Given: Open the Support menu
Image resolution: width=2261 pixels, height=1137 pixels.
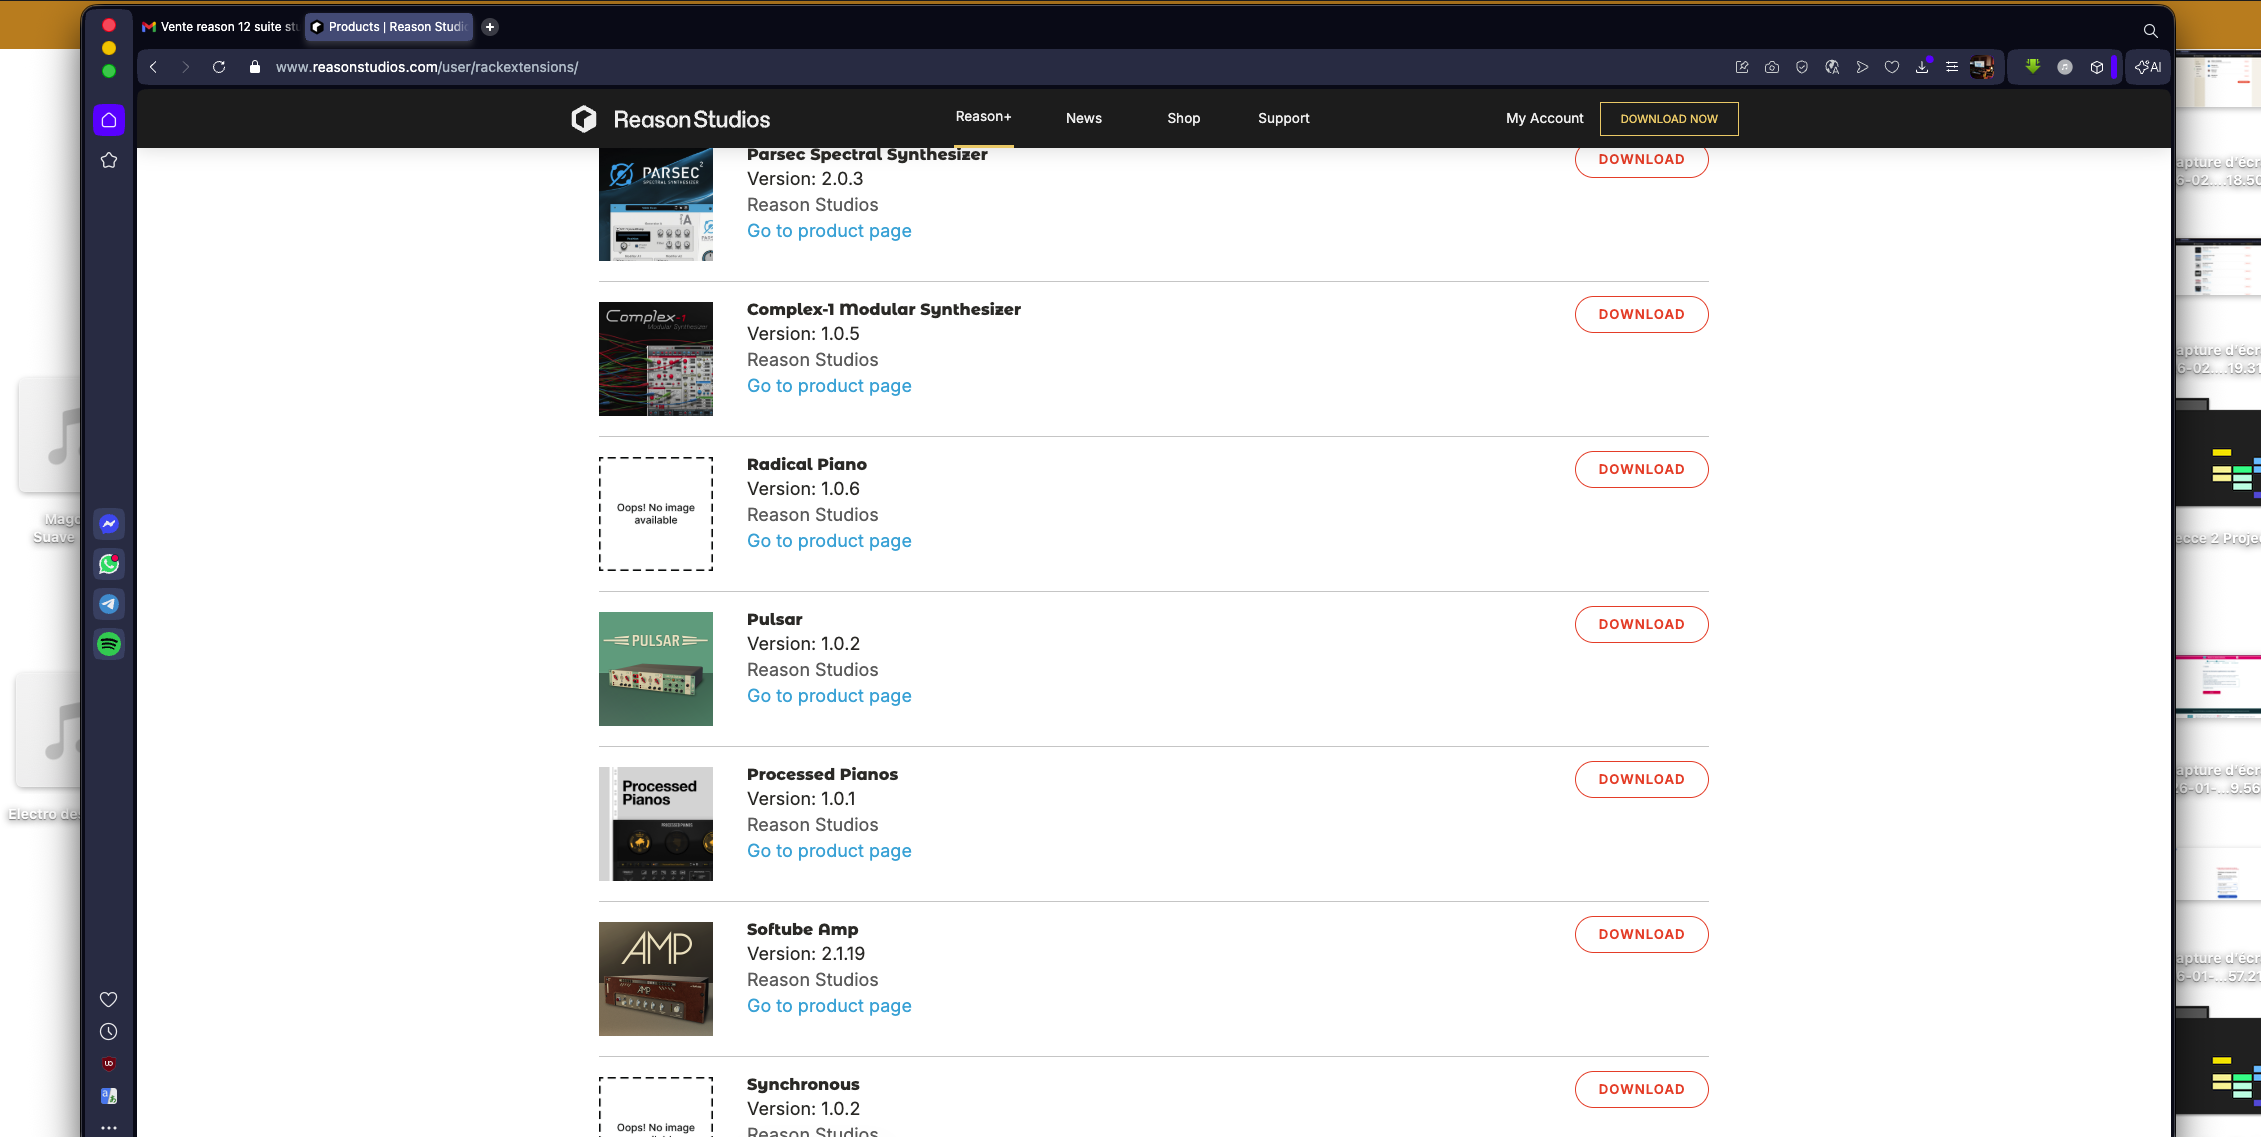Looking at the screenshot, I should [1283, 118].
